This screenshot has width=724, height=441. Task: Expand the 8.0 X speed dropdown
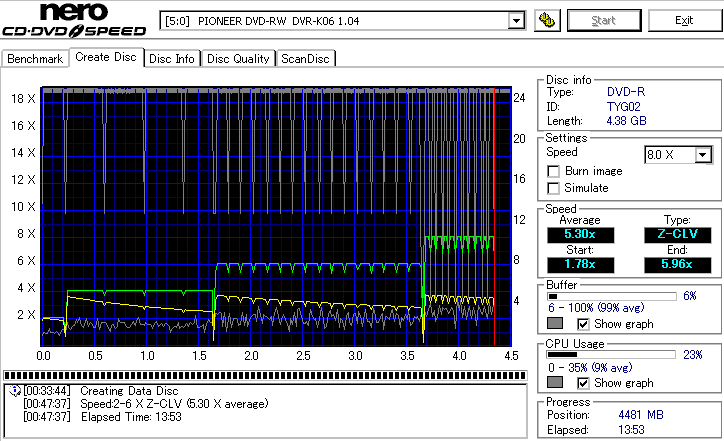point(703,155)
